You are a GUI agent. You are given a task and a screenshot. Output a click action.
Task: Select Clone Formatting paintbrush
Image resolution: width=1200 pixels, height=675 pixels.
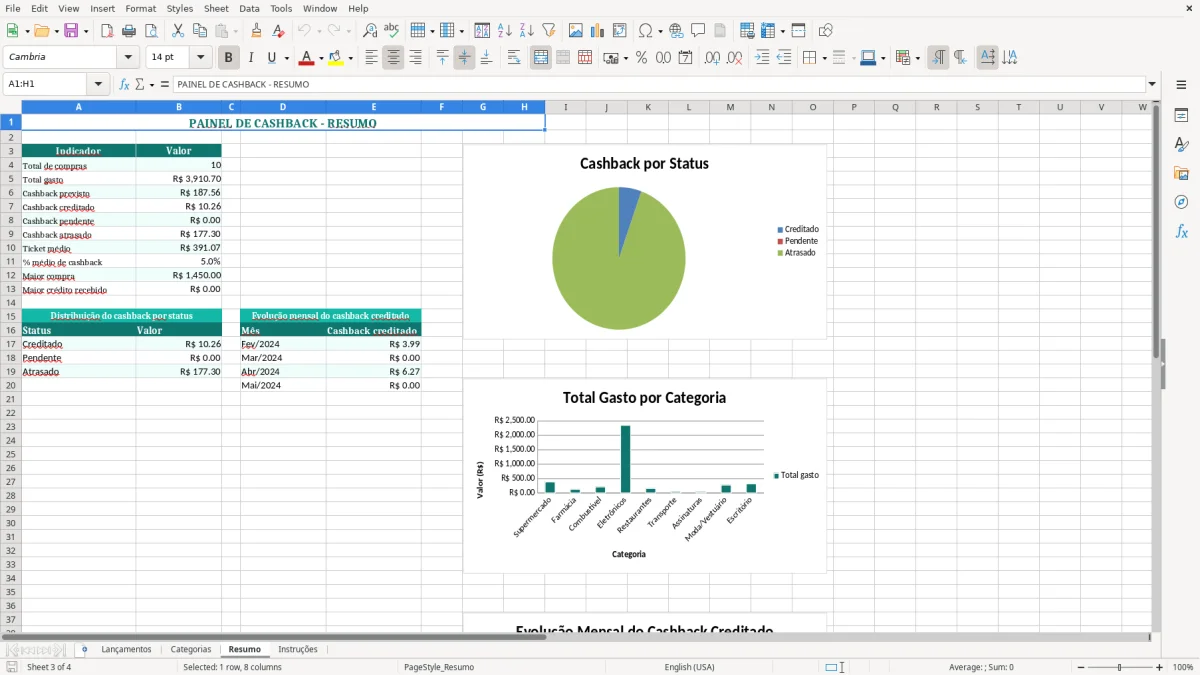tap(257, 31)
